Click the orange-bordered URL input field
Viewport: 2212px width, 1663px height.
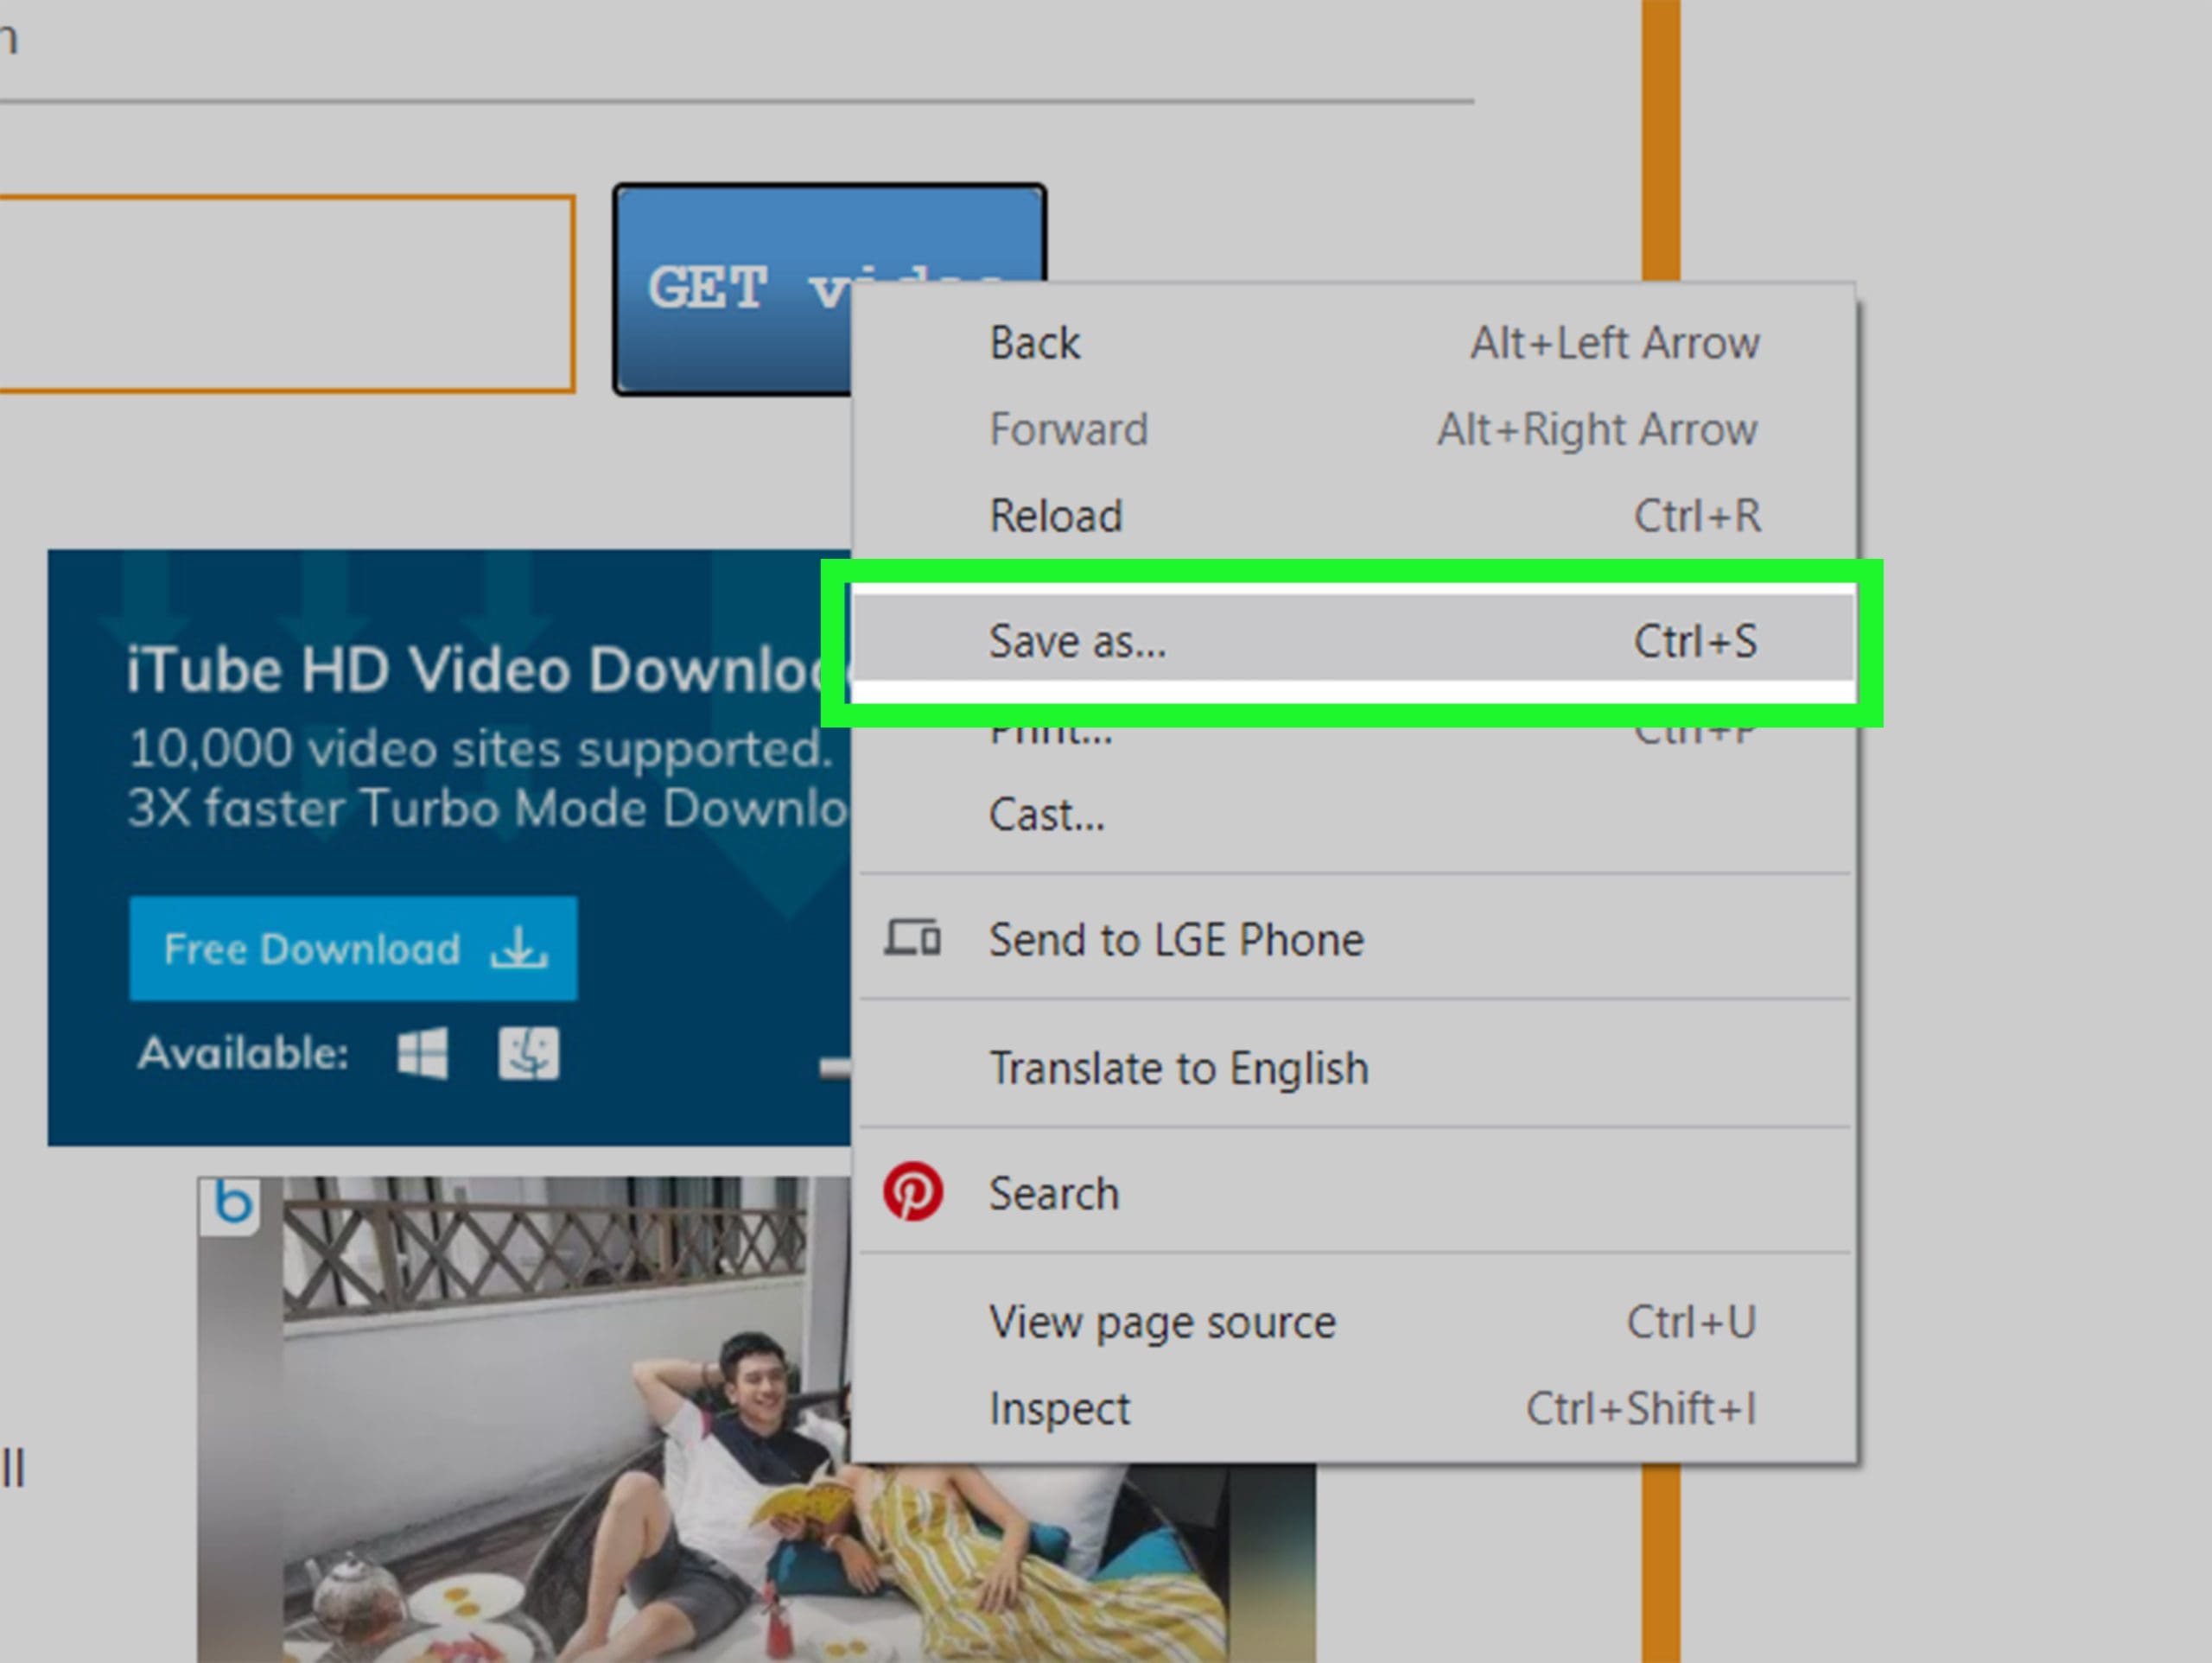tap(285, 293)
